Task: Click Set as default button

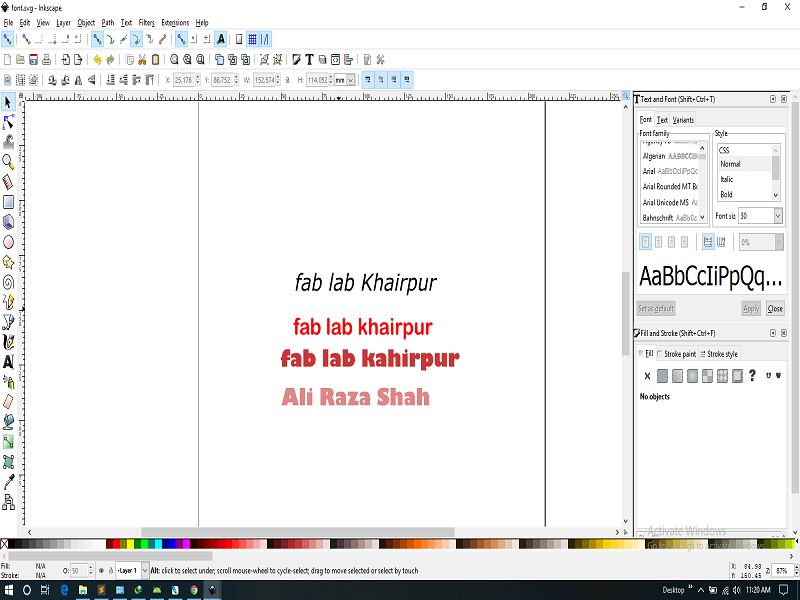Action: point(656,308)
